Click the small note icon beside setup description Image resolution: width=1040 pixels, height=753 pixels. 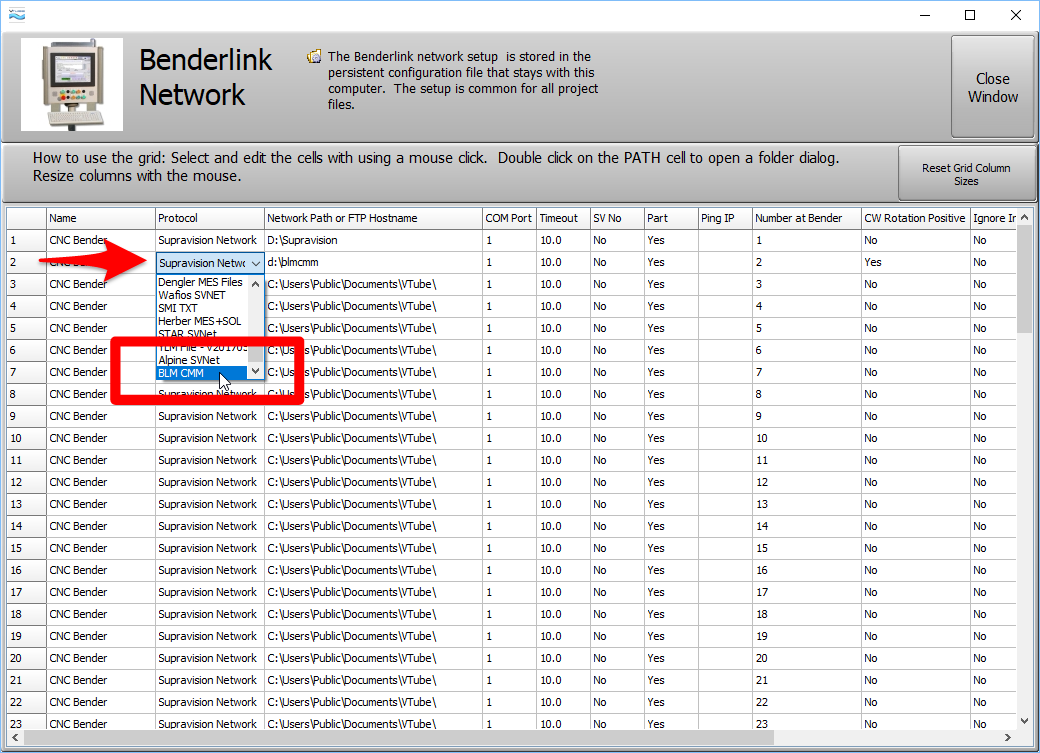314,57
